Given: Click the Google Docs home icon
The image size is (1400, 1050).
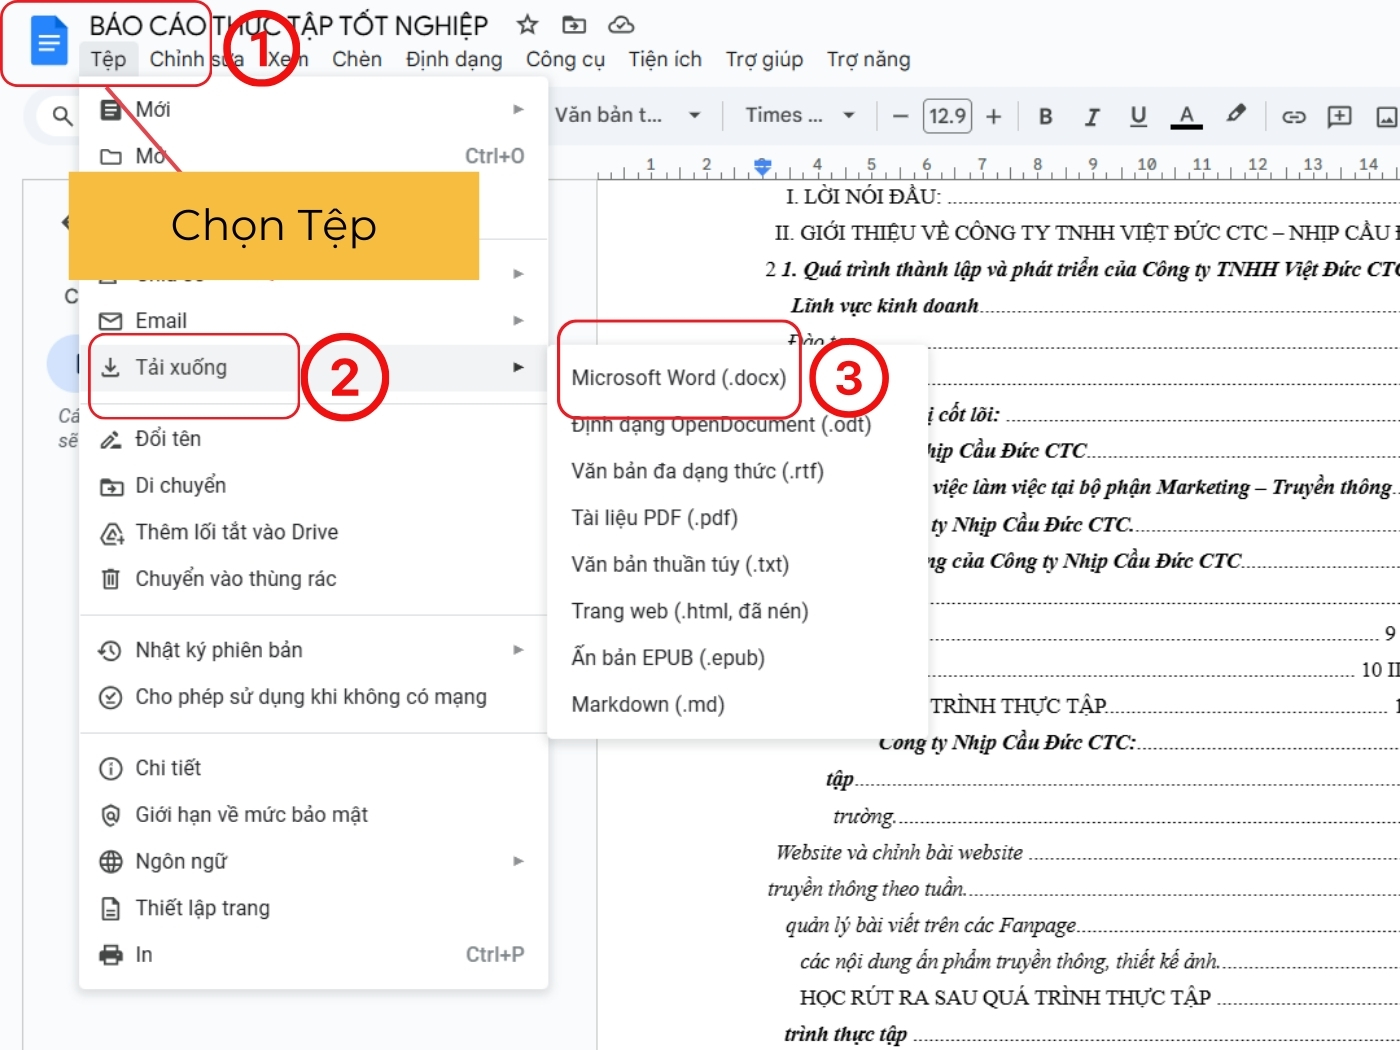Looking at the screenshot, I should tap(48, 42).
